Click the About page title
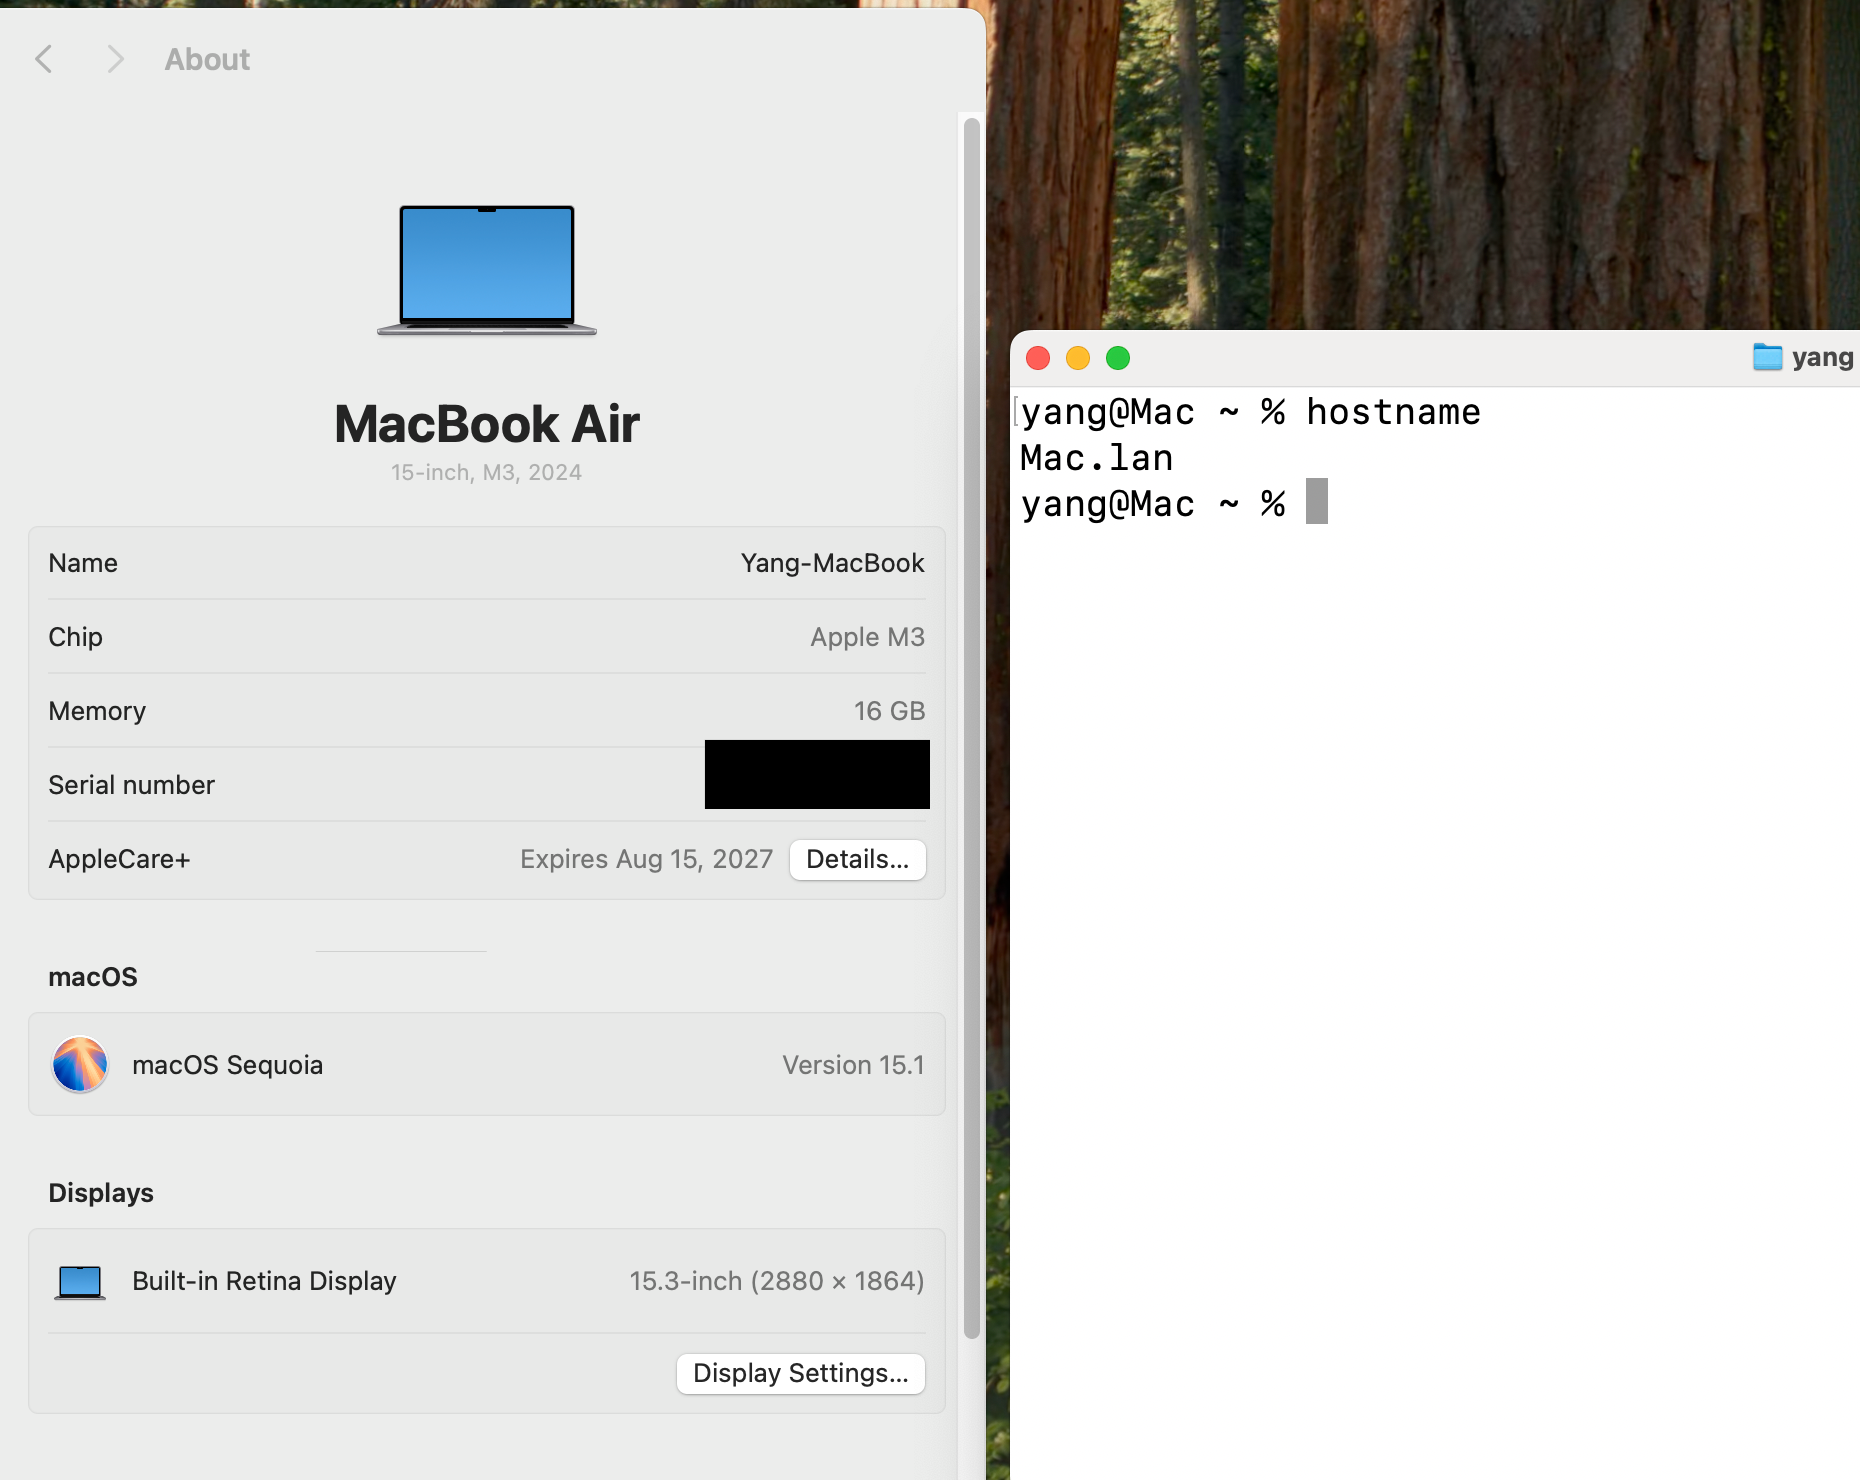Screen dimensions: 1860x1480 (x=207, y=60)
